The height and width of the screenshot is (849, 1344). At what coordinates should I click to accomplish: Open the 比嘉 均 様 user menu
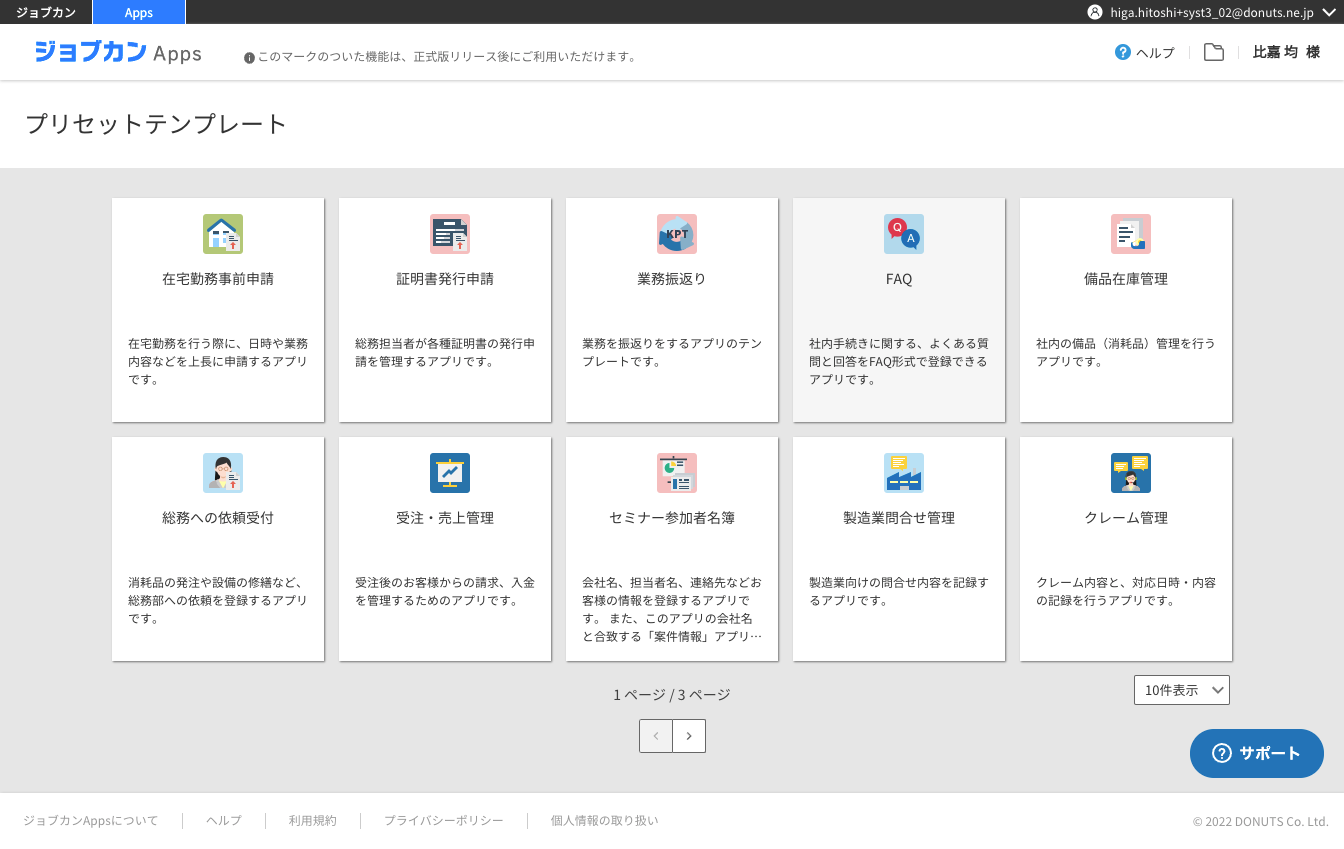pyautogui.click(x=1286, y=53)
